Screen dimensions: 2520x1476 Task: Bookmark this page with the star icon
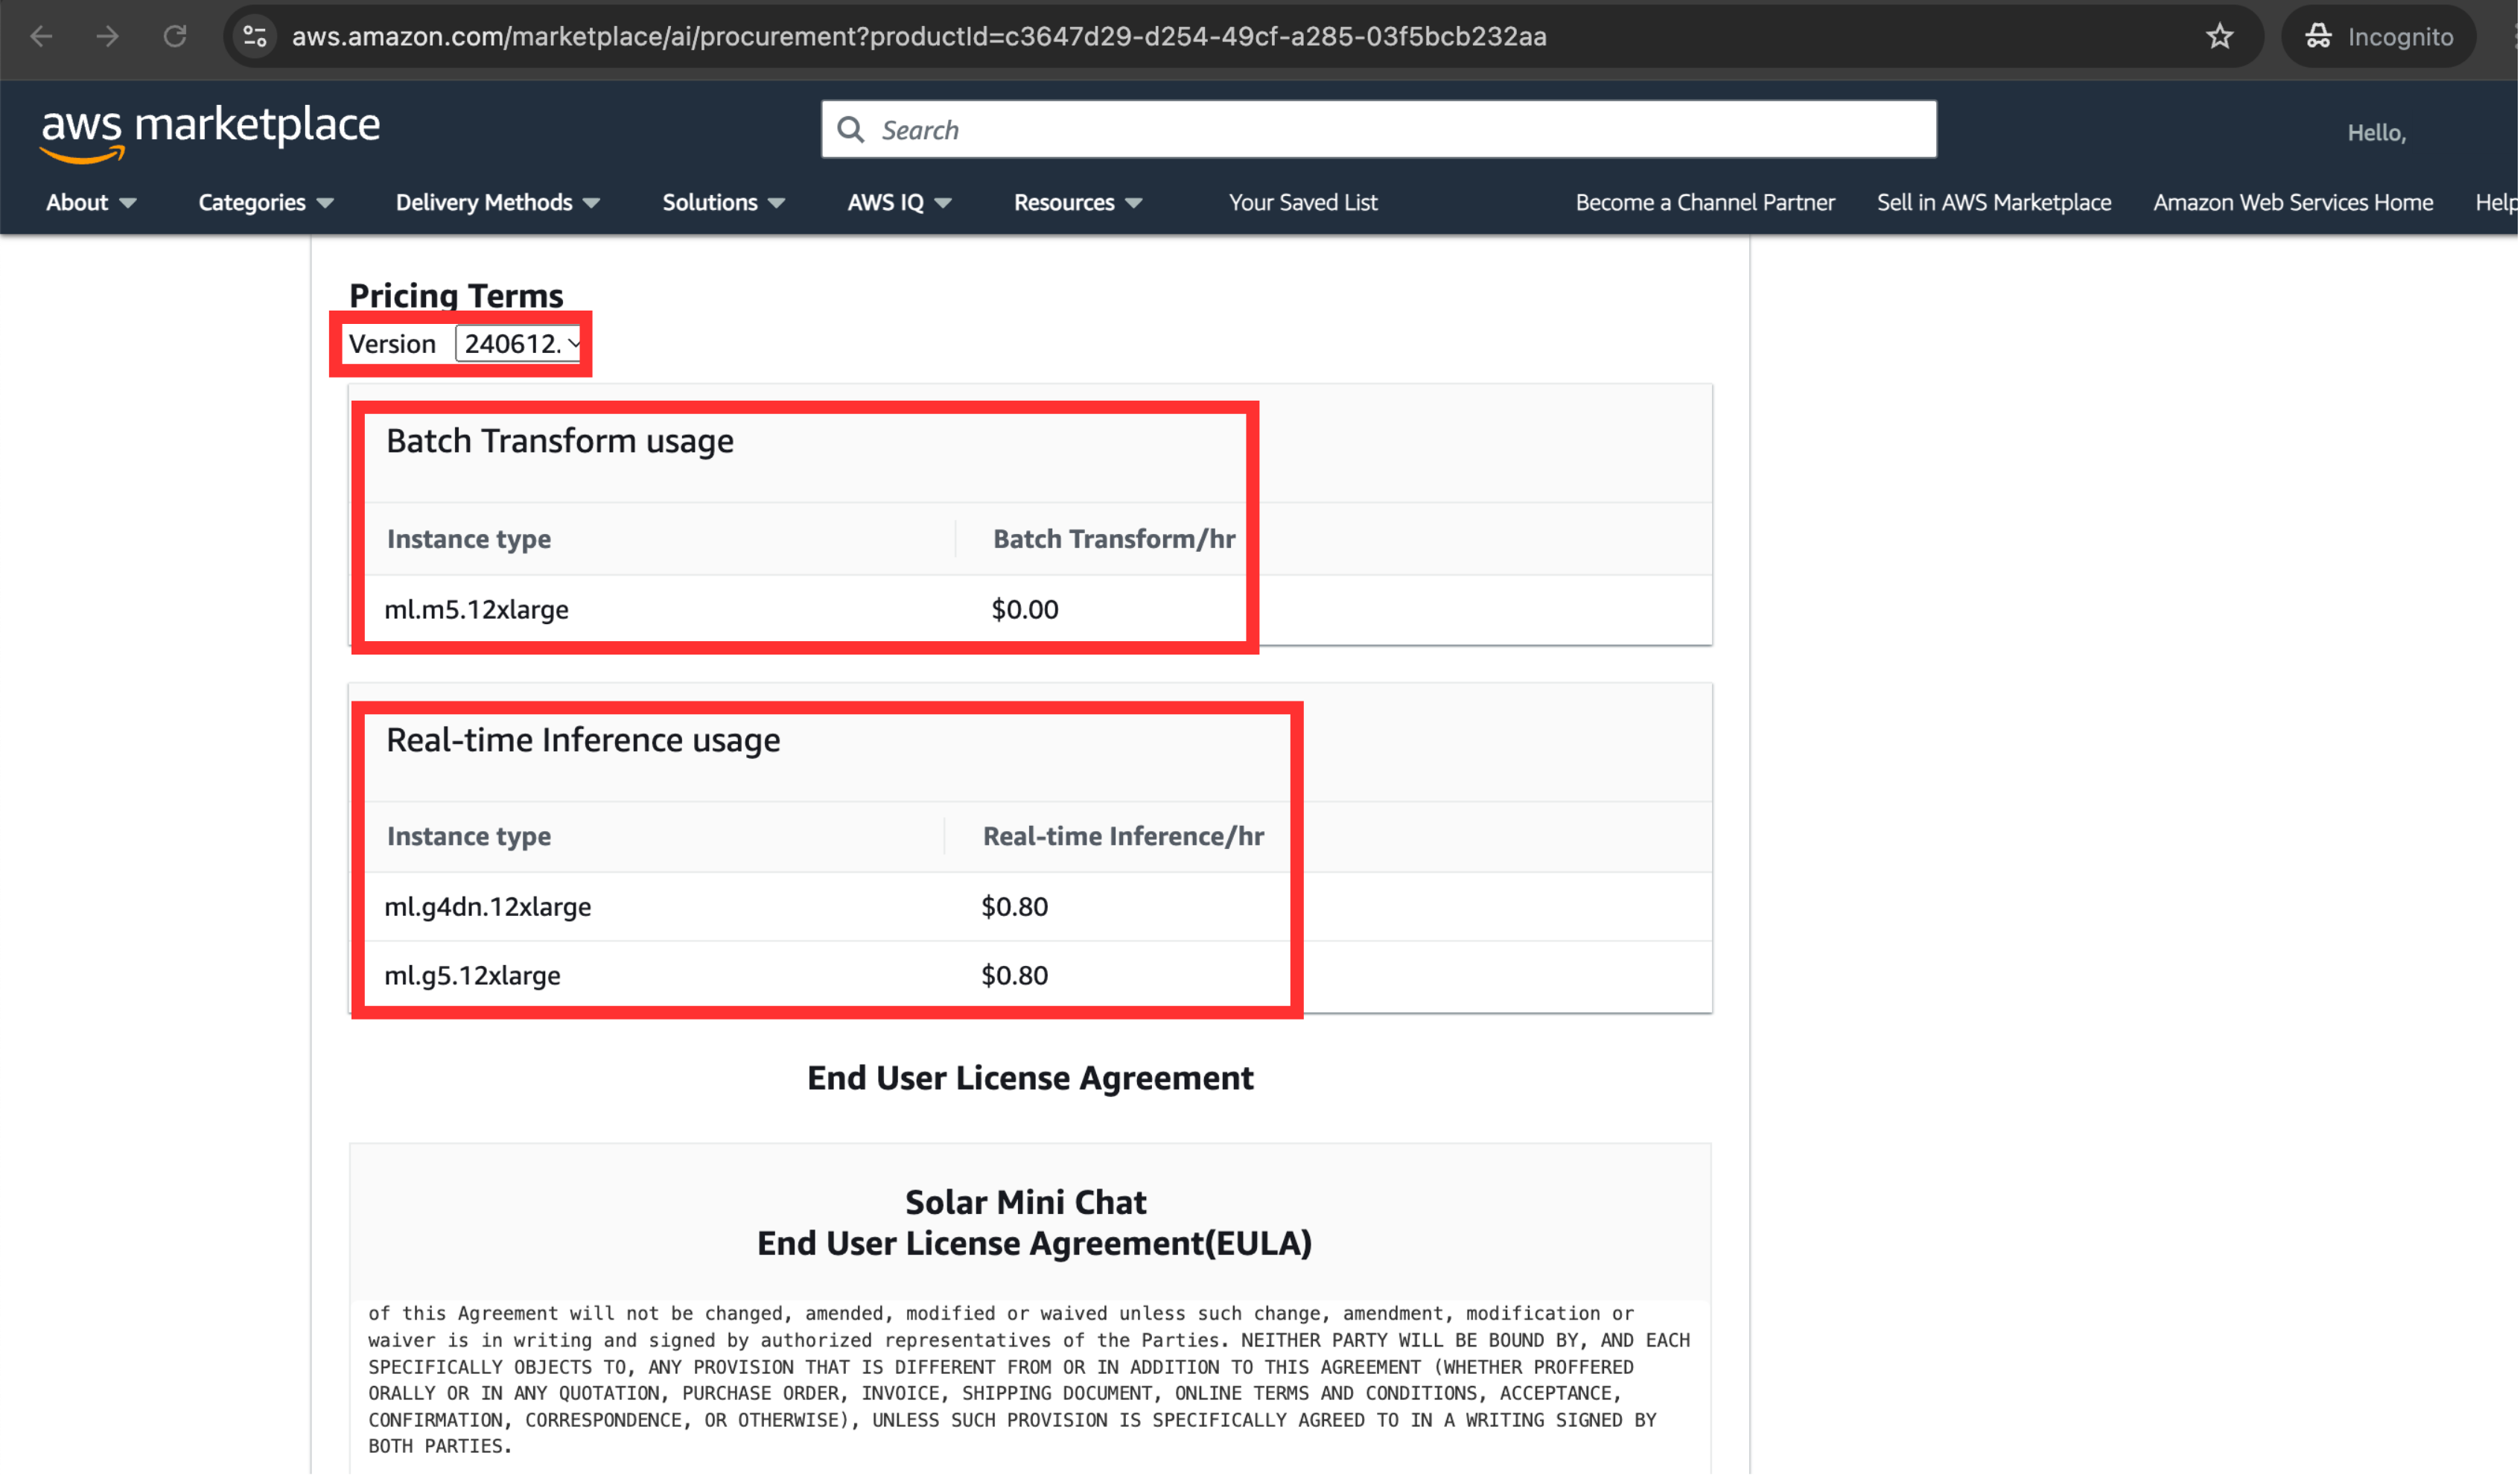(2220, 37)
